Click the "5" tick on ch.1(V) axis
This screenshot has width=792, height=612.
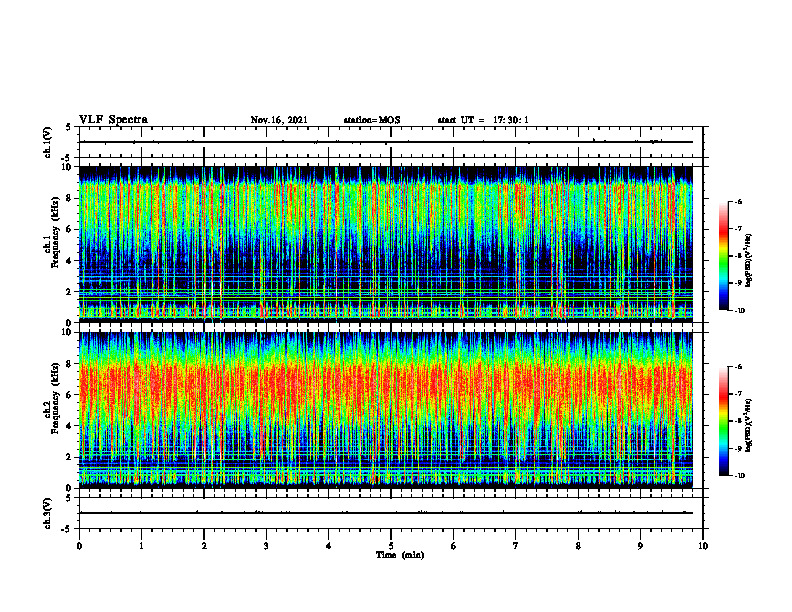[x=70, y=127]
